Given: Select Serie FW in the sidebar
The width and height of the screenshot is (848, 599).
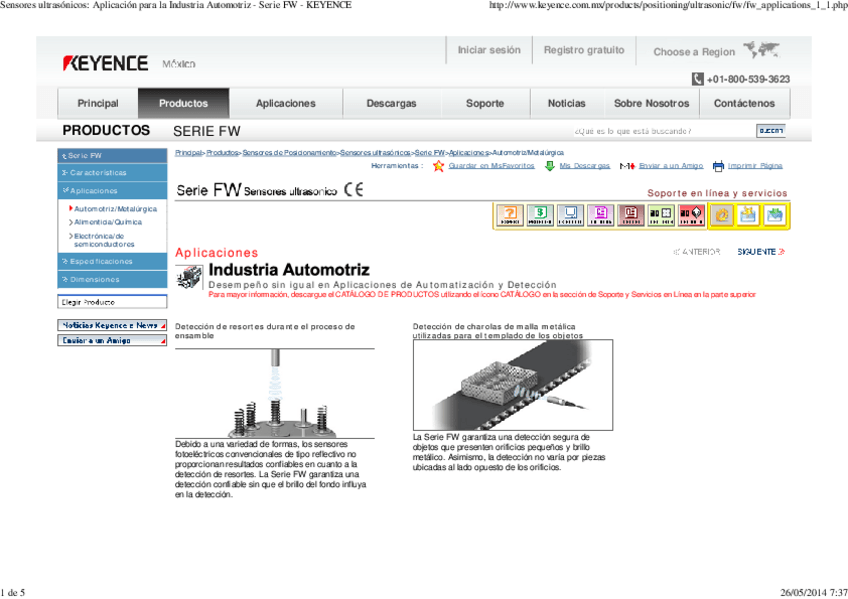Looking at the screenshot, I should [x=112, y=156].
